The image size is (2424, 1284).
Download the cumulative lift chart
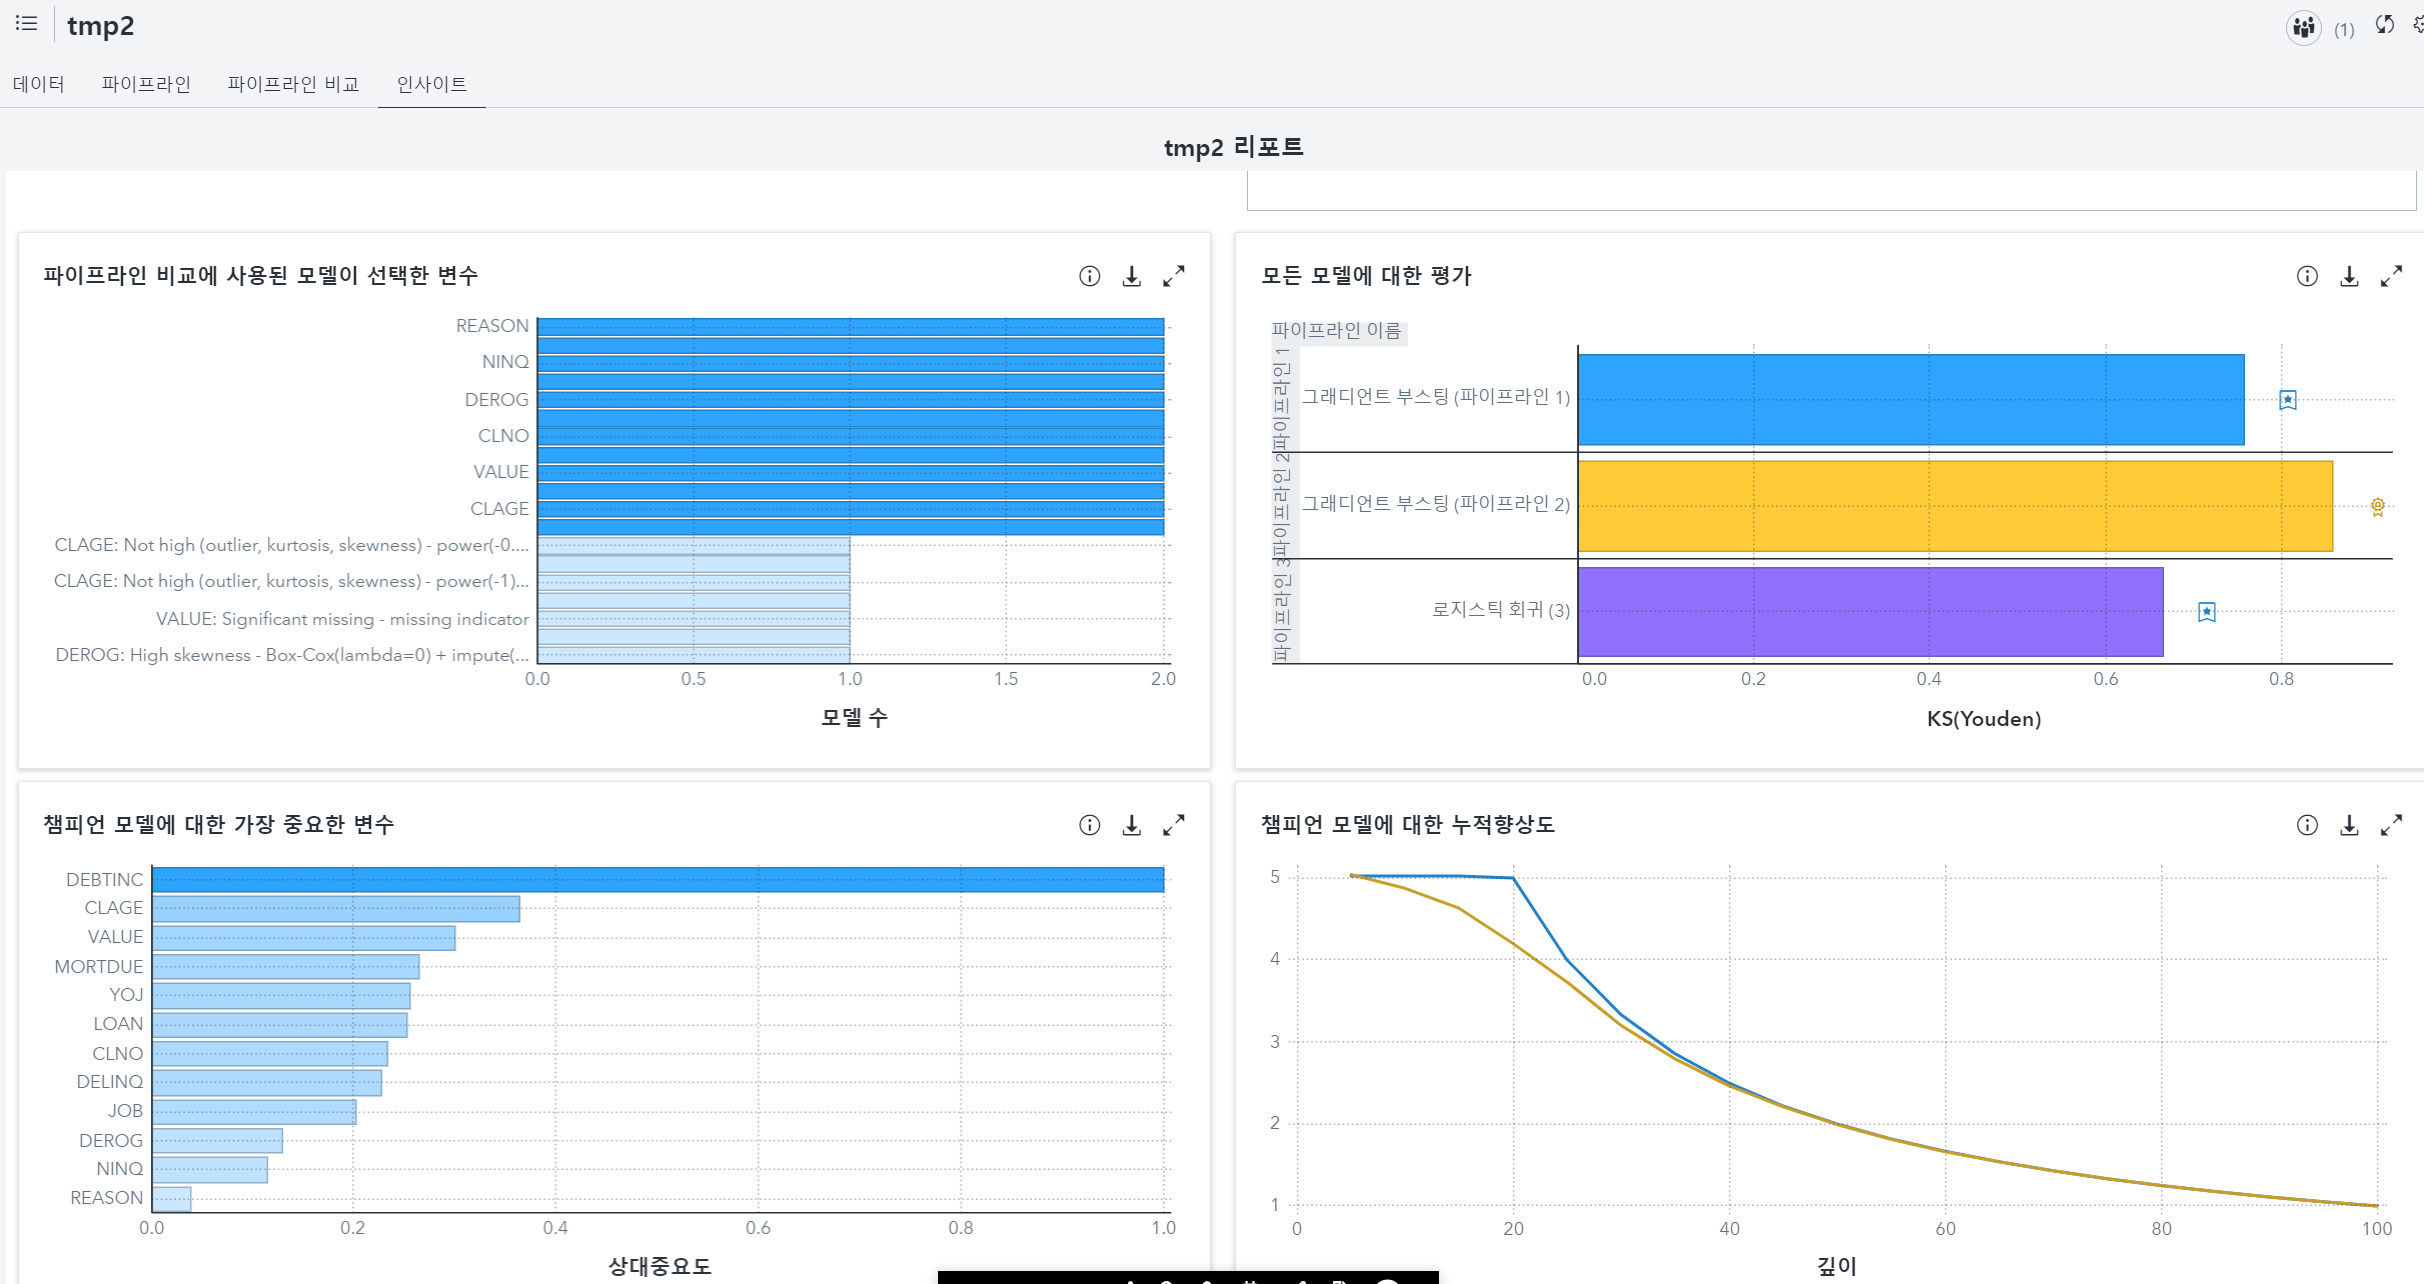pos(2349,825)
